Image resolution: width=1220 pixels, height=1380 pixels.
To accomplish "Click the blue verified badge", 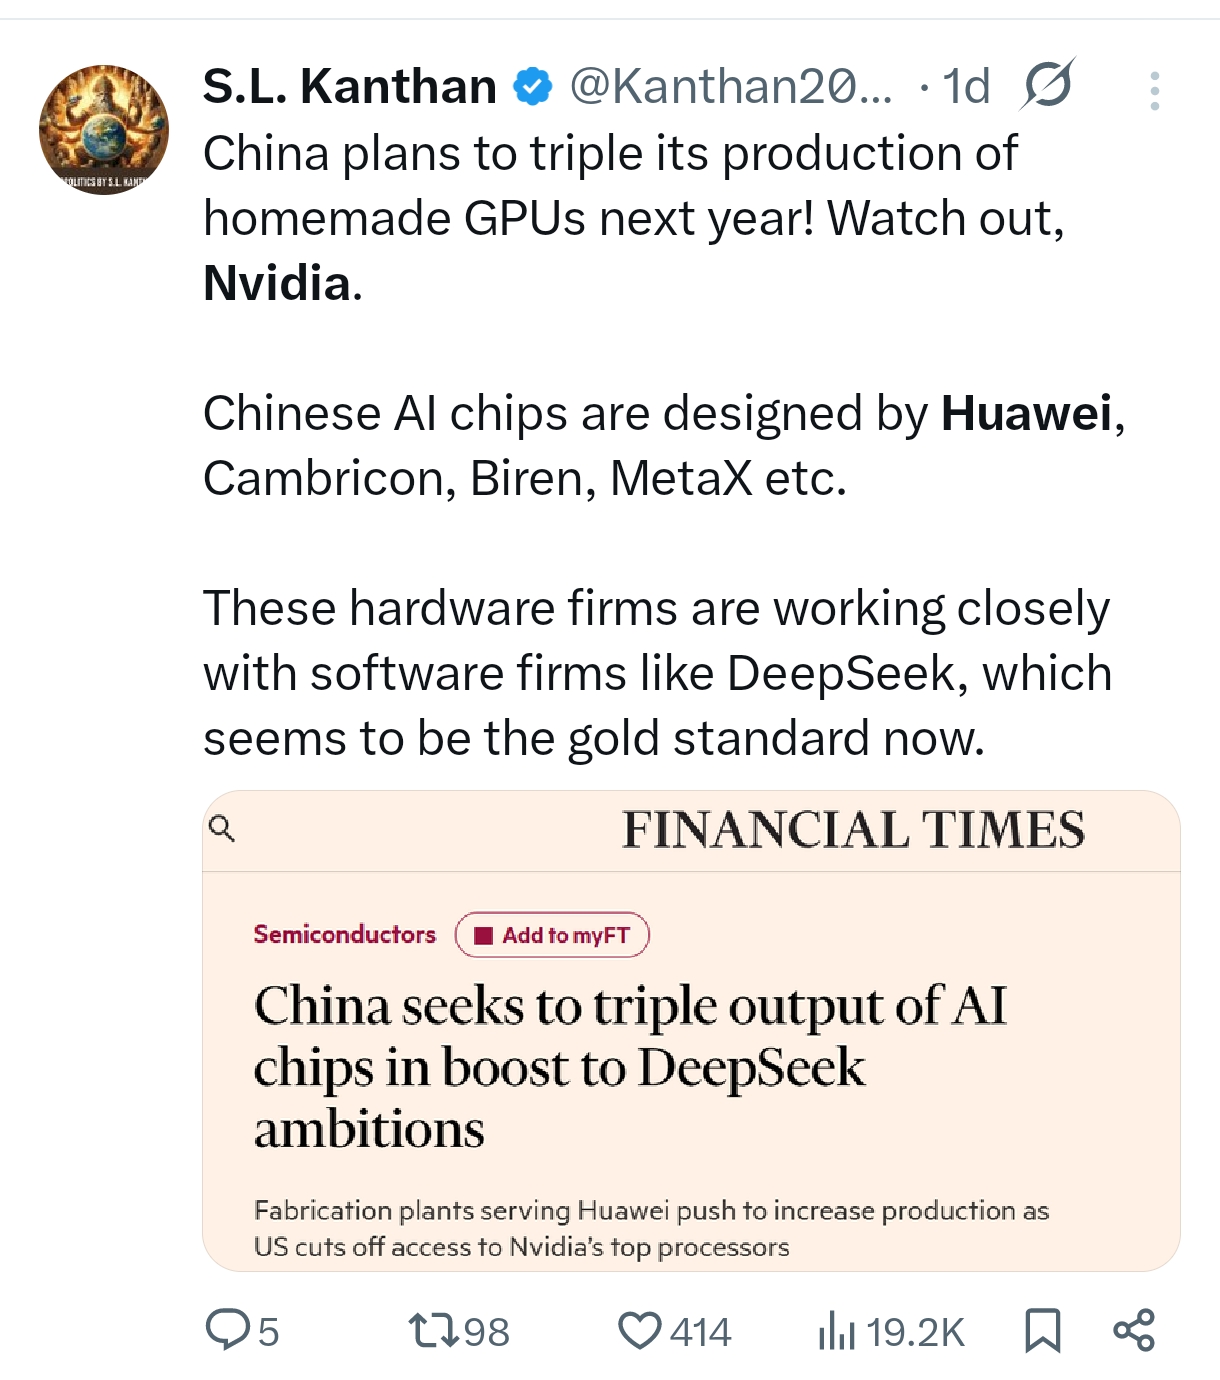I will [533, 87].
